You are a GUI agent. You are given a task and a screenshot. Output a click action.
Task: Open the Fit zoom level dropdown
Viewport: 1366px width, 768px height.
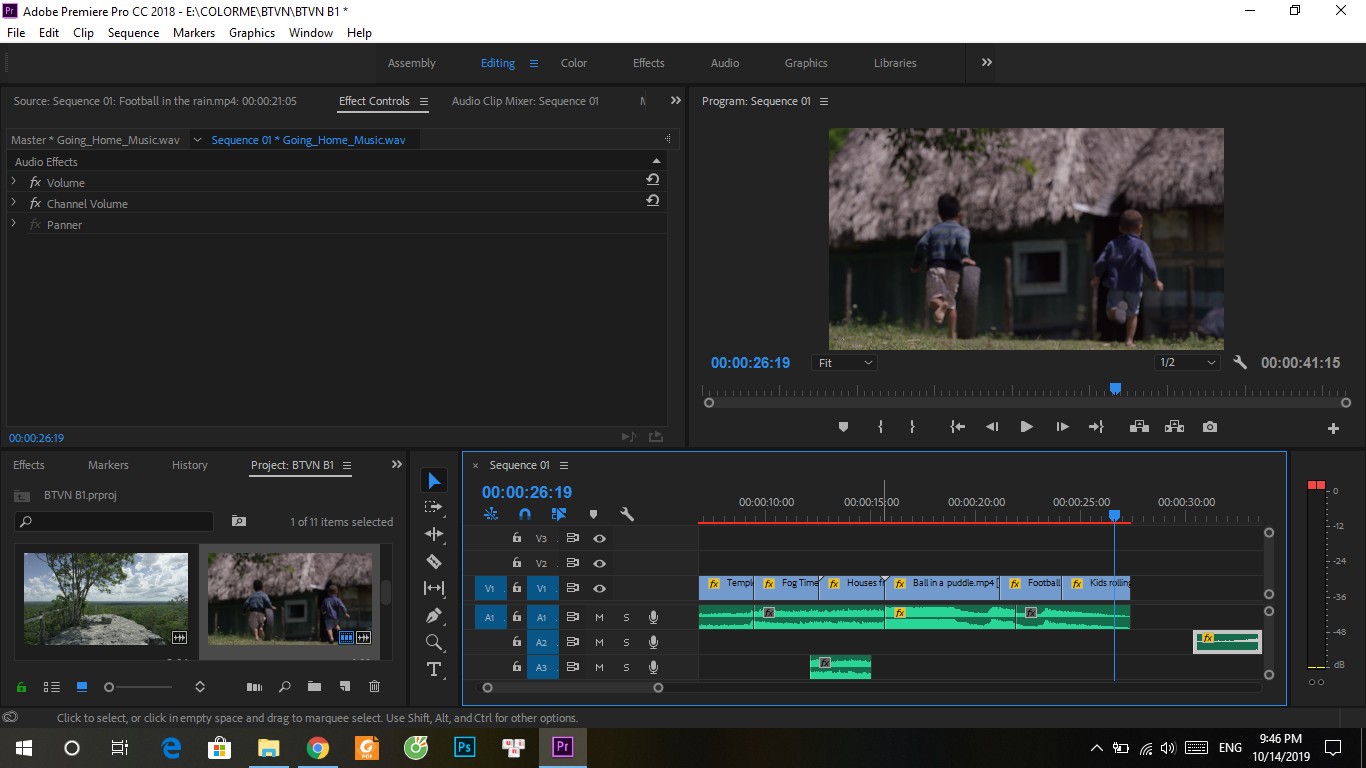point(845,363)
